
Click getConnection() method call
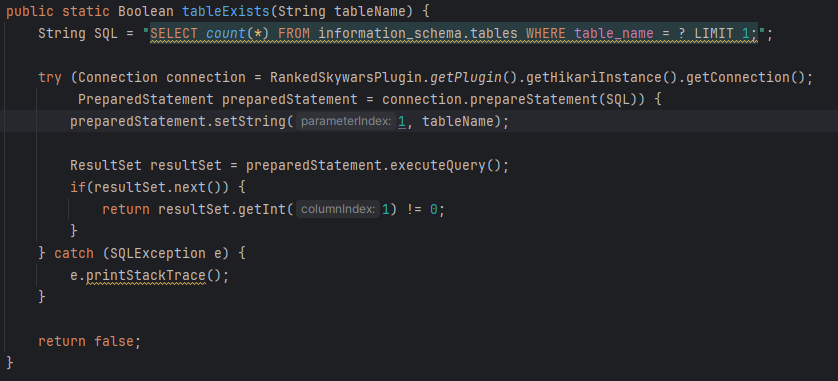[x=746, y=77]
